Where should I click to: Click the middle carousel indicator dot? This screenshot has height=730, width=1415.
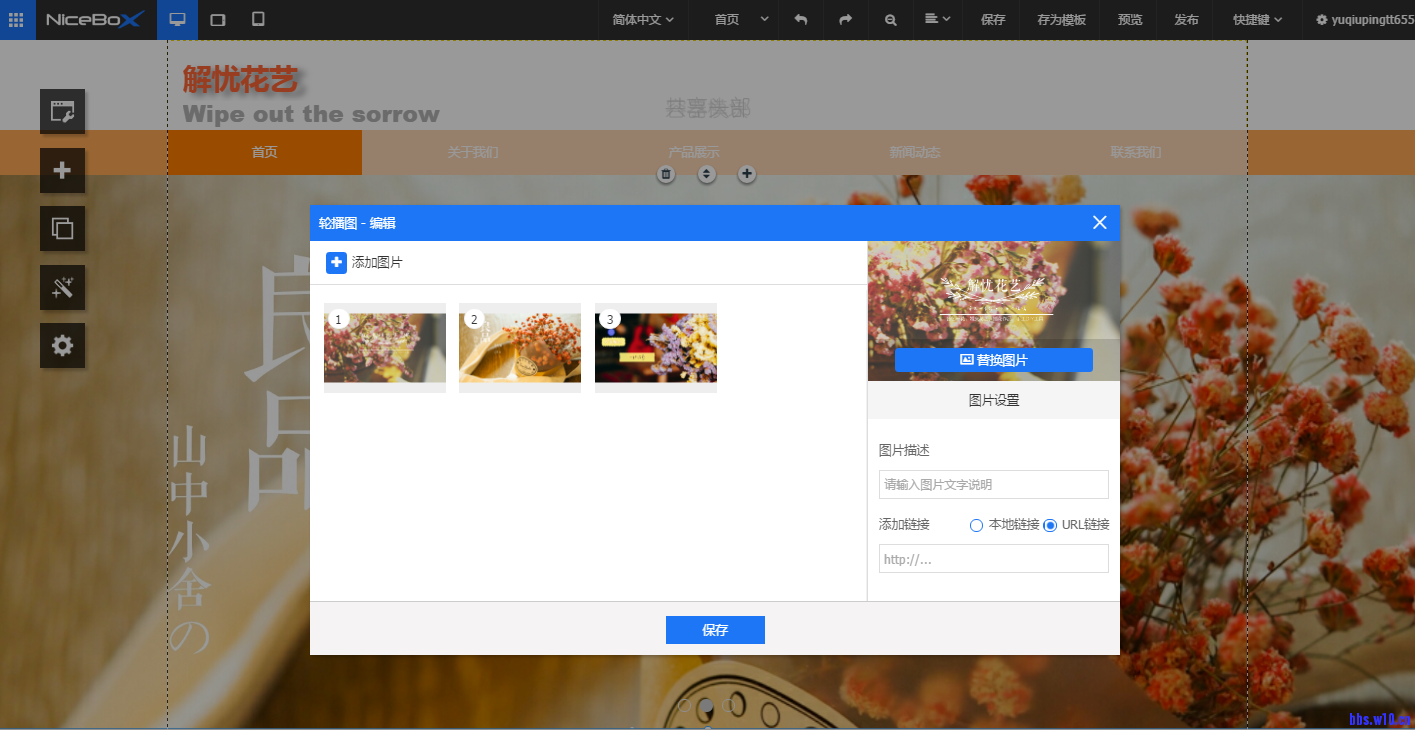point(706,705)
